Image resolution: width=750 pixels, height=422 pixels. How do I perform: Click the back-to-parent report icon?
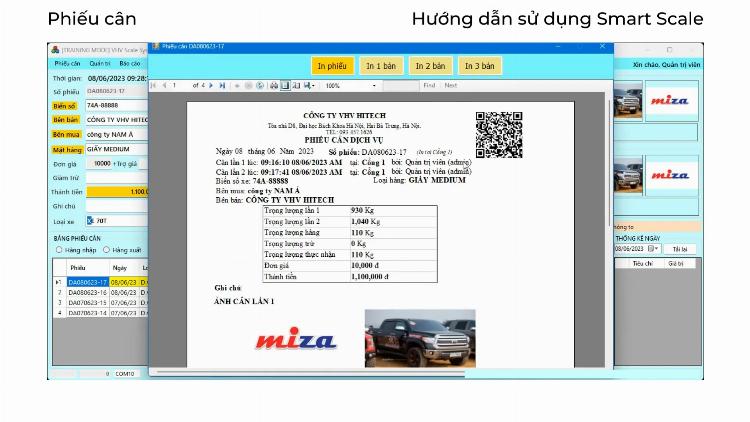point(237,86)
